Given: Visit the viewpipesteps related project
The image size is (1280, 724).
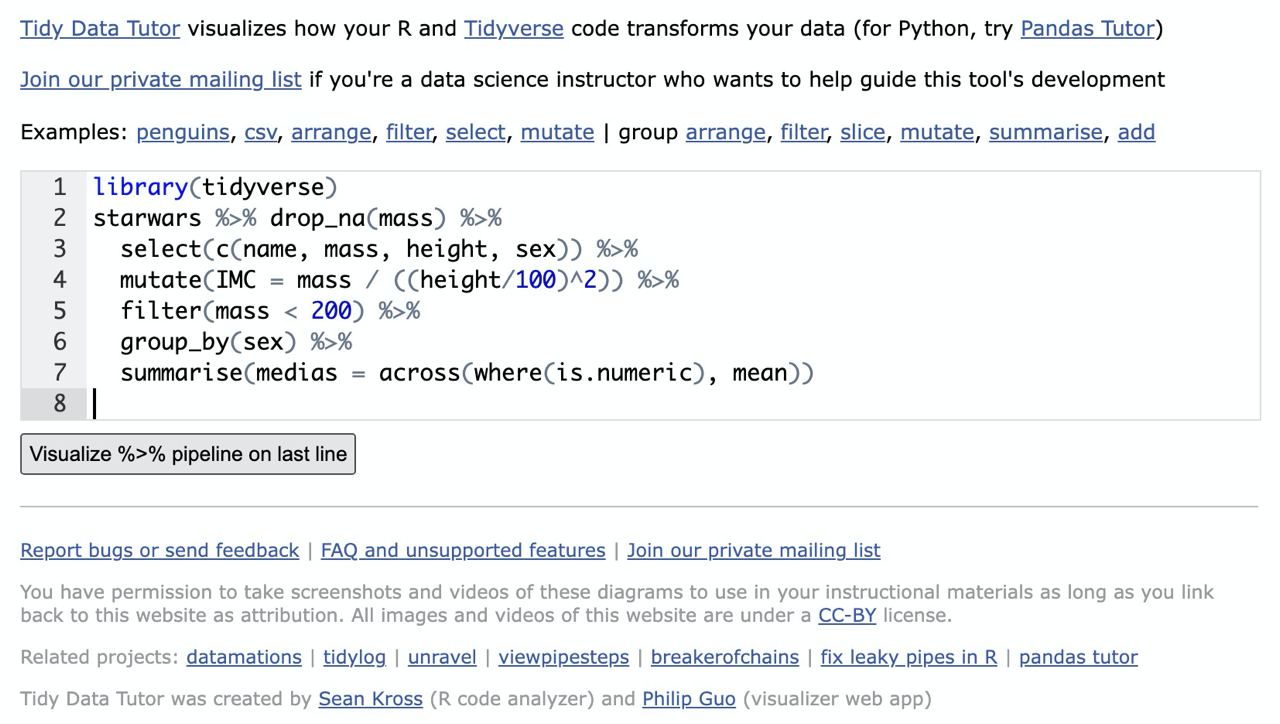Looking at the screenshot, I should point(564,657).
